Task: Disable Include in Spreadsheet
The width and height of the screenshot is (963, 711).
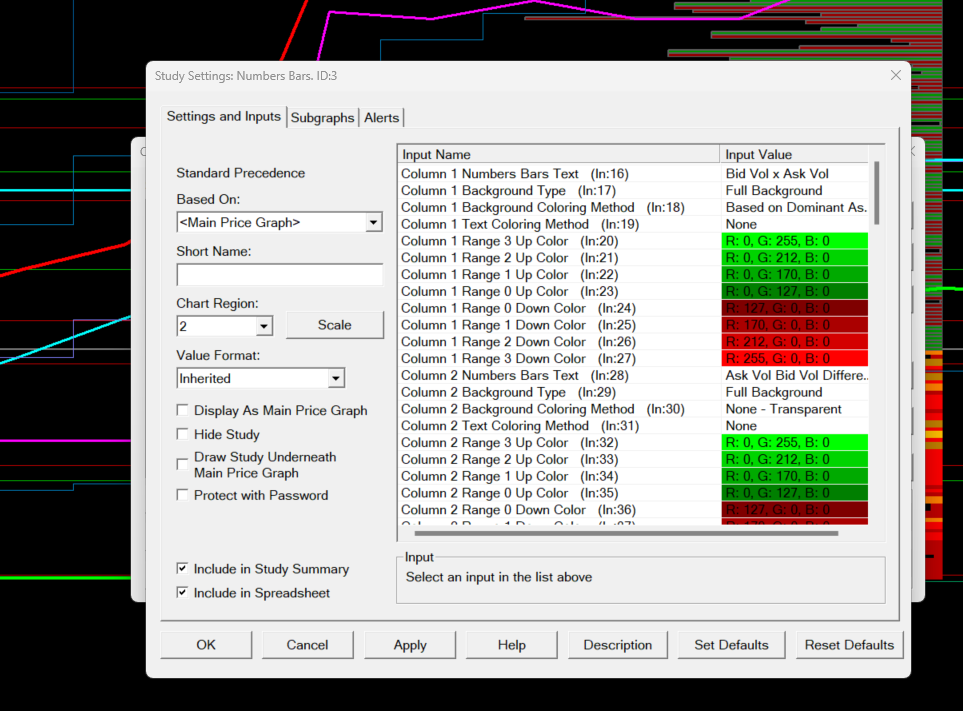Action: (182, 593)
